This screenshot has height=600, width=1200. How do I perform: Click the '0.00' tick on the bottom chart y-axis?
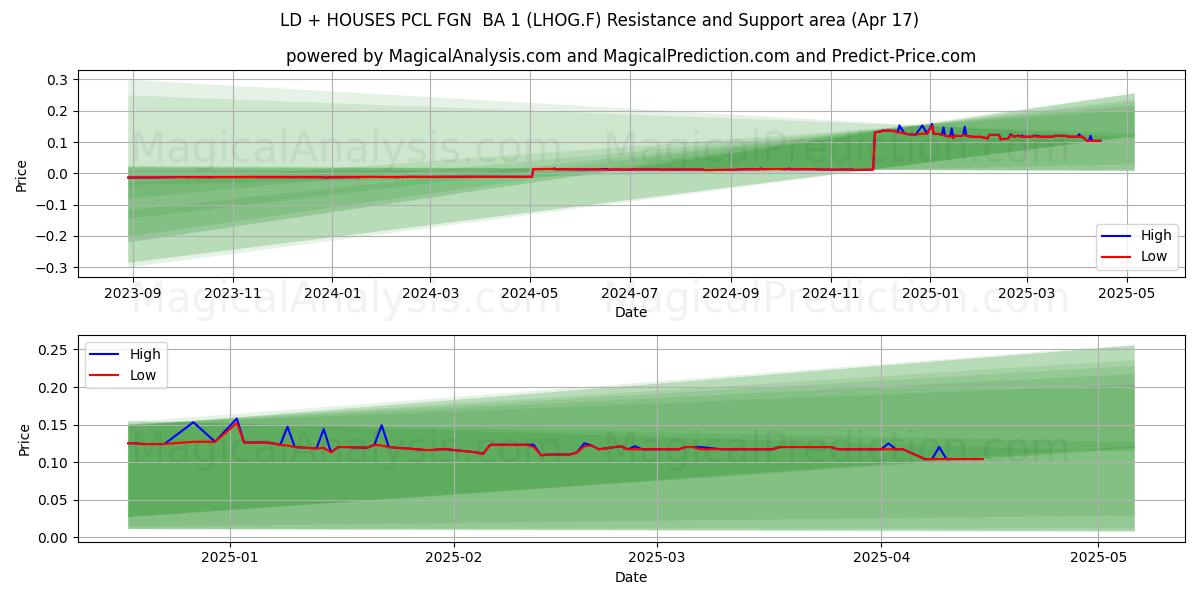pyautogui.click(x=54, y=538)
